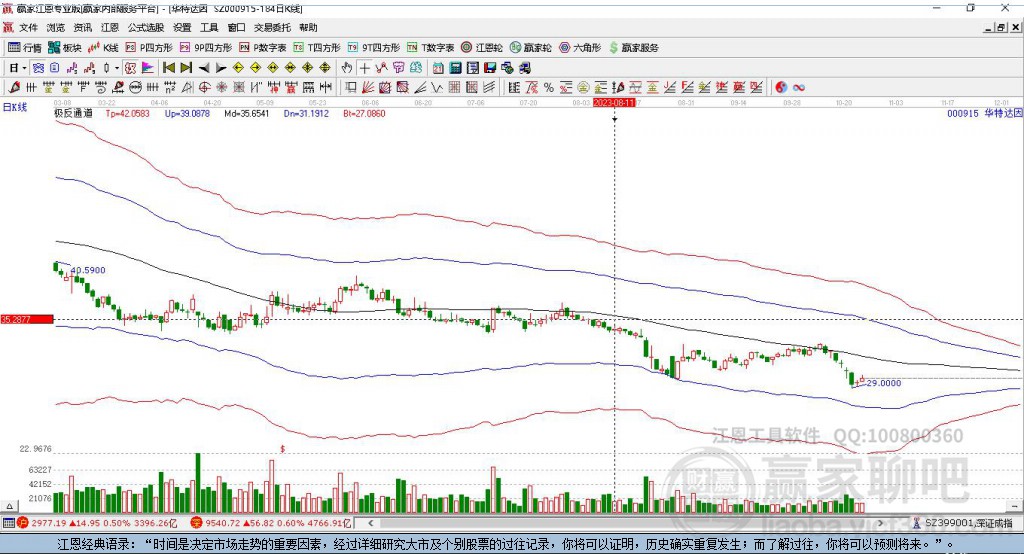
Task: Open the 文件 menu
Action: (29, 27)
